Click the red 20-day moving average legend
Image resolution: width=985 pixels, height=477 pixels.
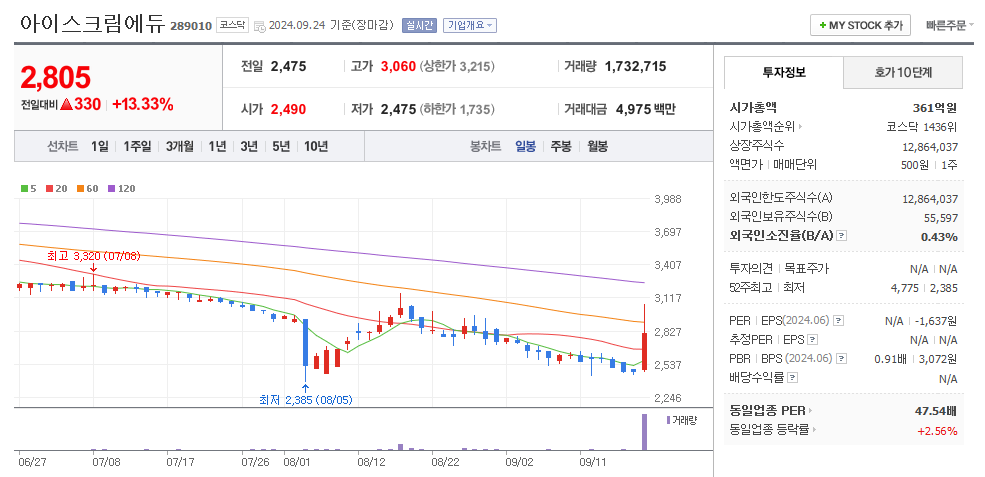coord(57,188)
